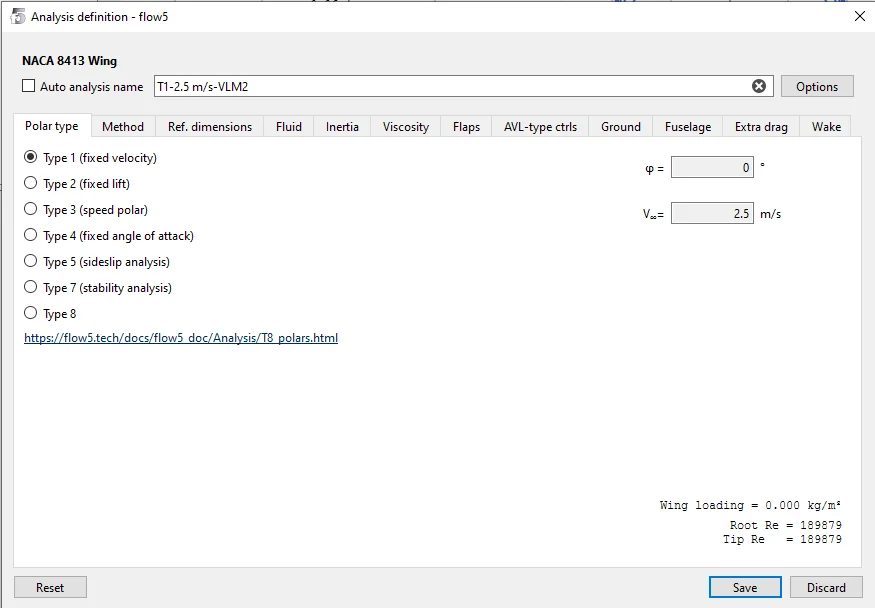Screen dimensions: 875x608
Task: Click the Root Re value text
Action: tap(786, 525)
